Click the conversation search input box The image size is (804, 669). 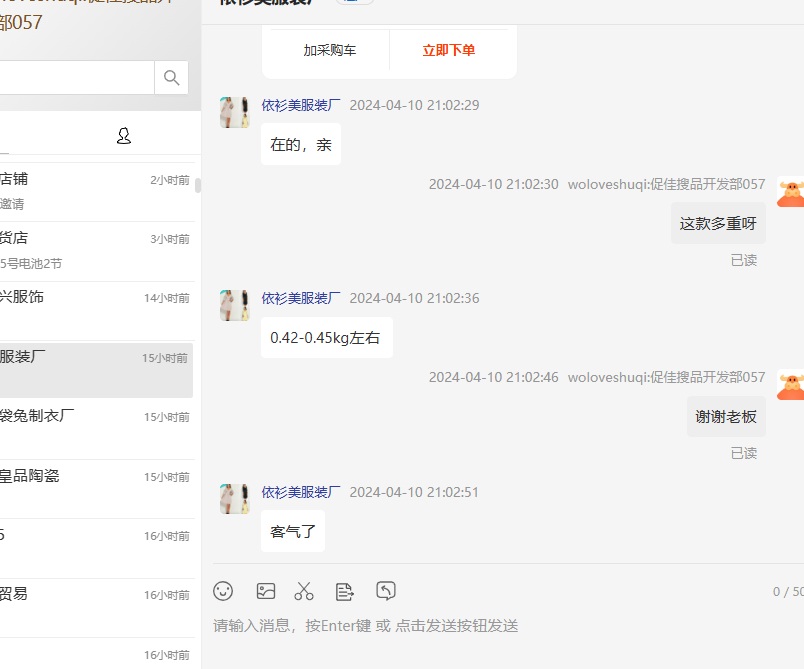[x=75, y=78]
